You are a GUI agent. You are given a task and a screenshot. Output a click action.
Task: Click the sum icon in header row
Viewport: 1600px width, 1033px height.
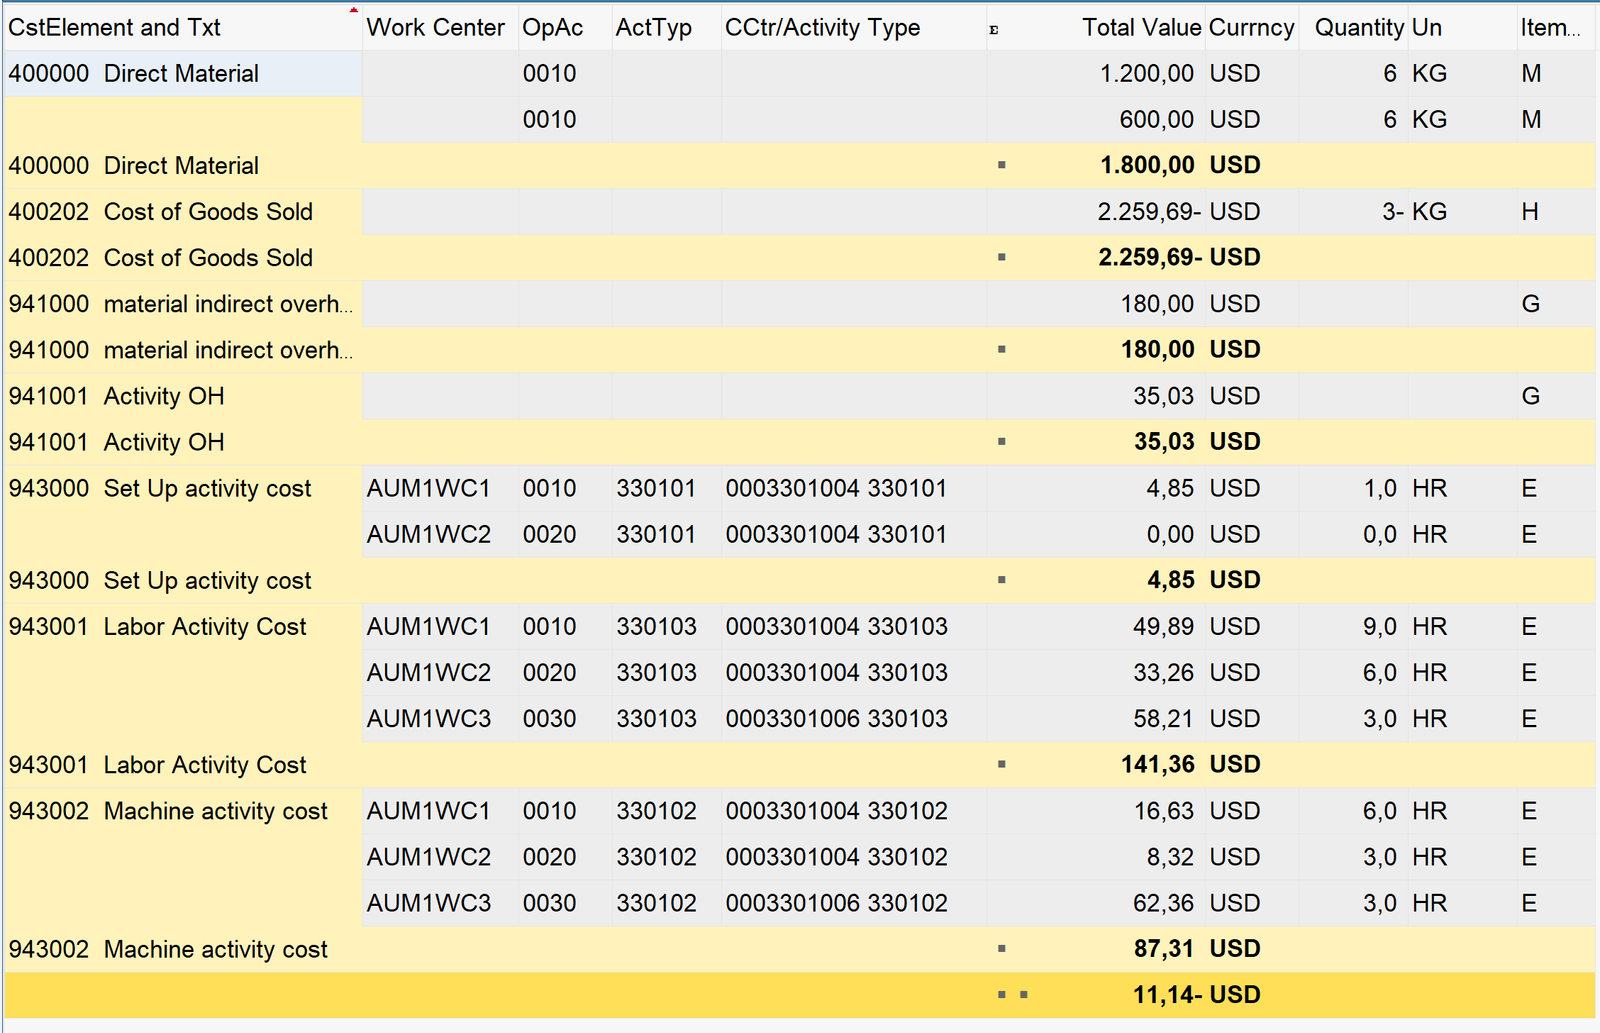pyautogui.click(x=993, y=30)
